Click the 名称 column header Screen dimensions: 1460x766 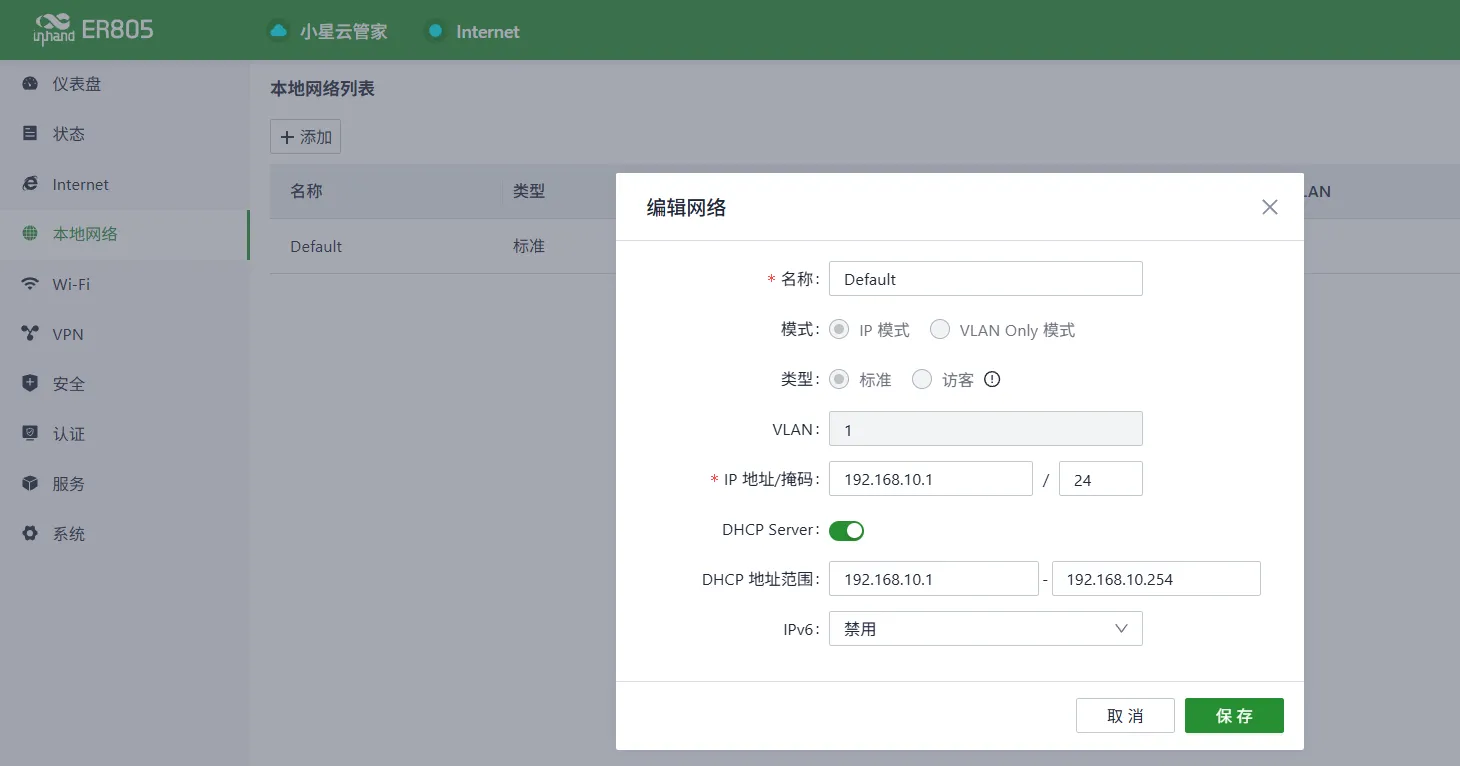pyautogui.click(x=306, y=191)
